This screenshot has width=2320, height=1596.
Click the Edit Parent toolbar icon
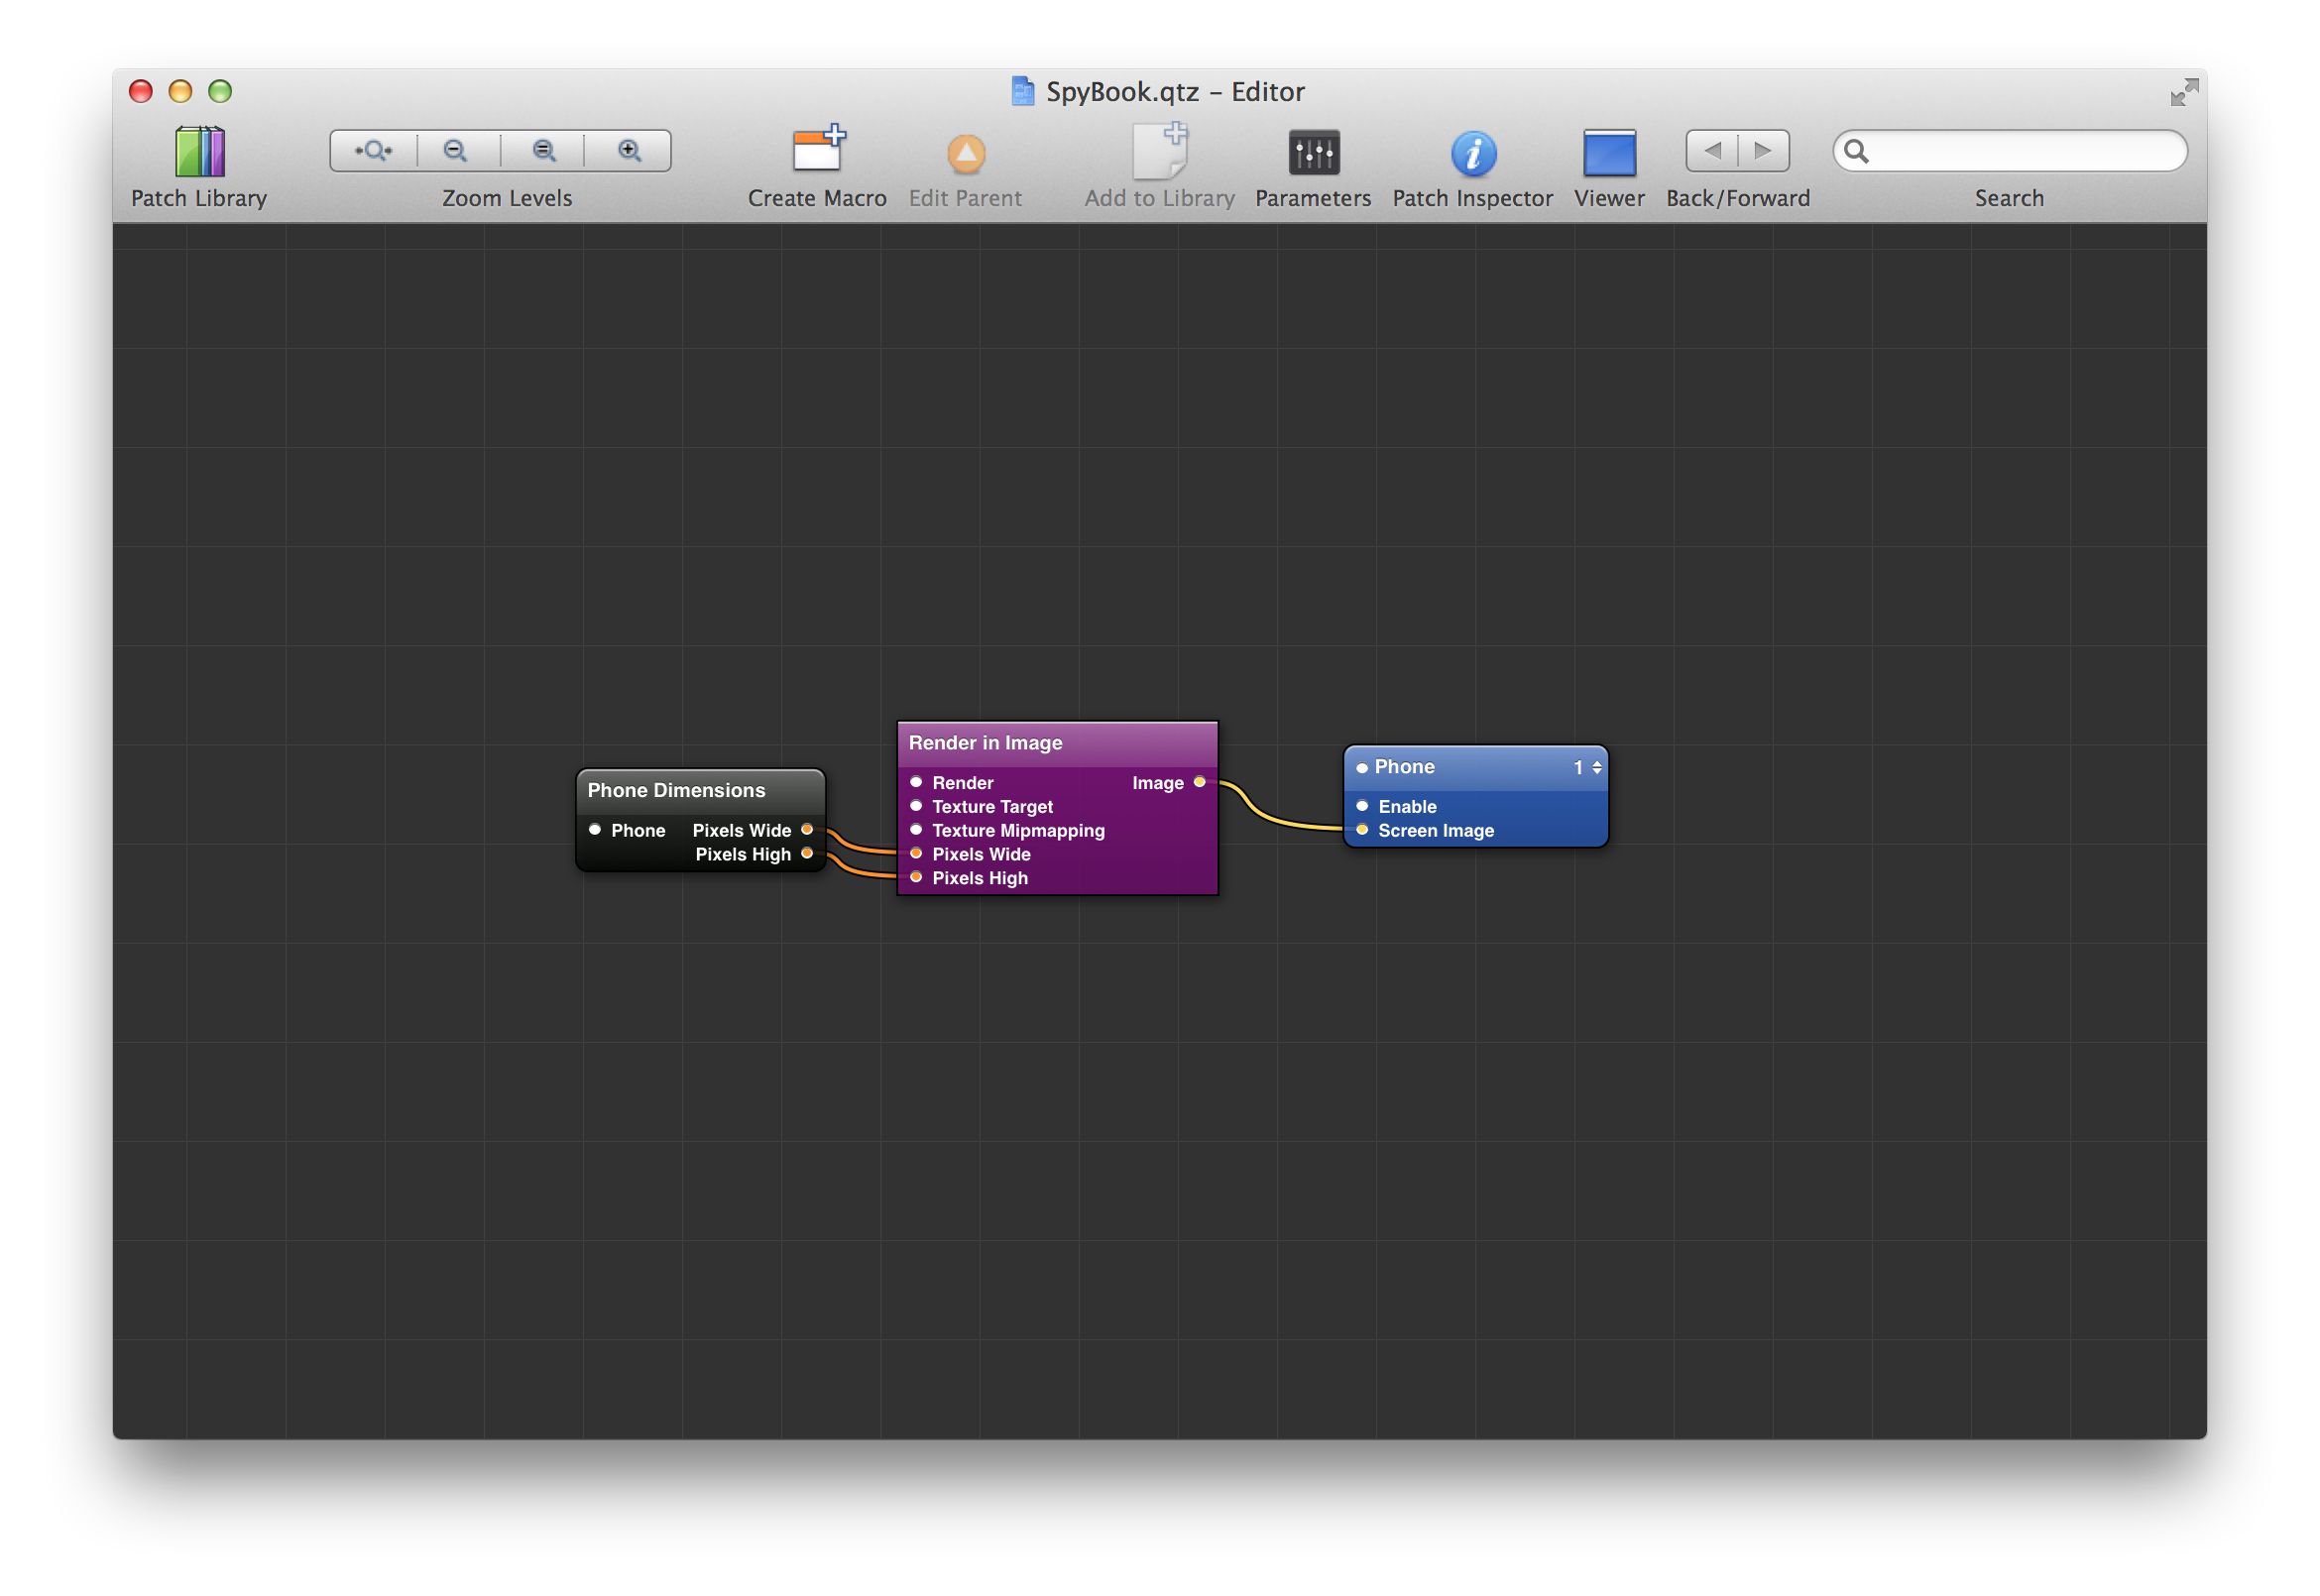[966, 154]
